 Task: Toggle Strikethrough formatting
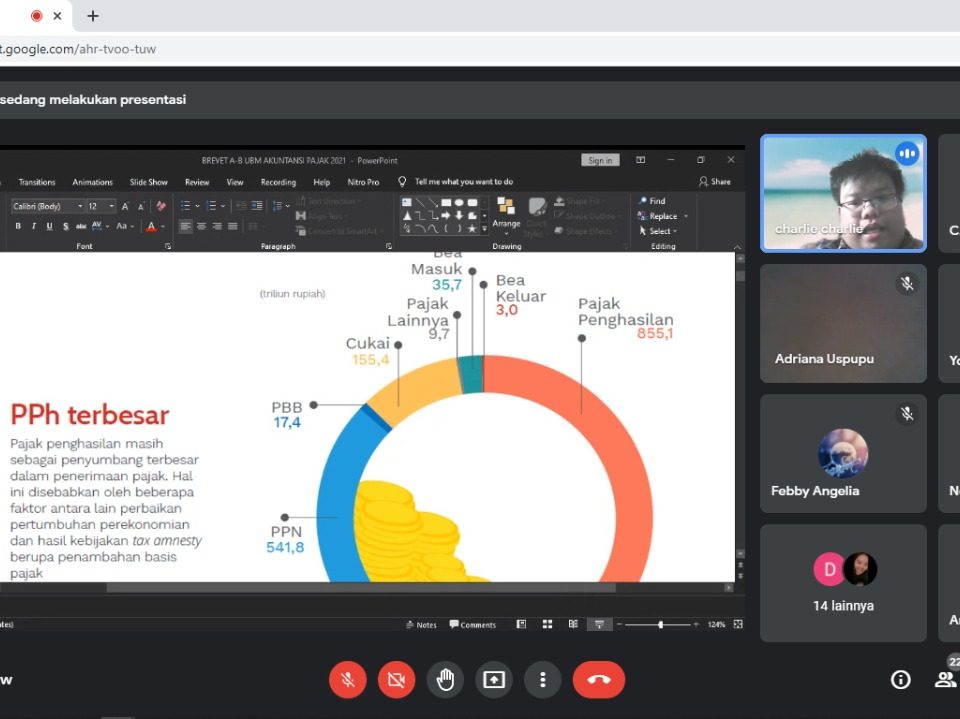pos(81,226)
